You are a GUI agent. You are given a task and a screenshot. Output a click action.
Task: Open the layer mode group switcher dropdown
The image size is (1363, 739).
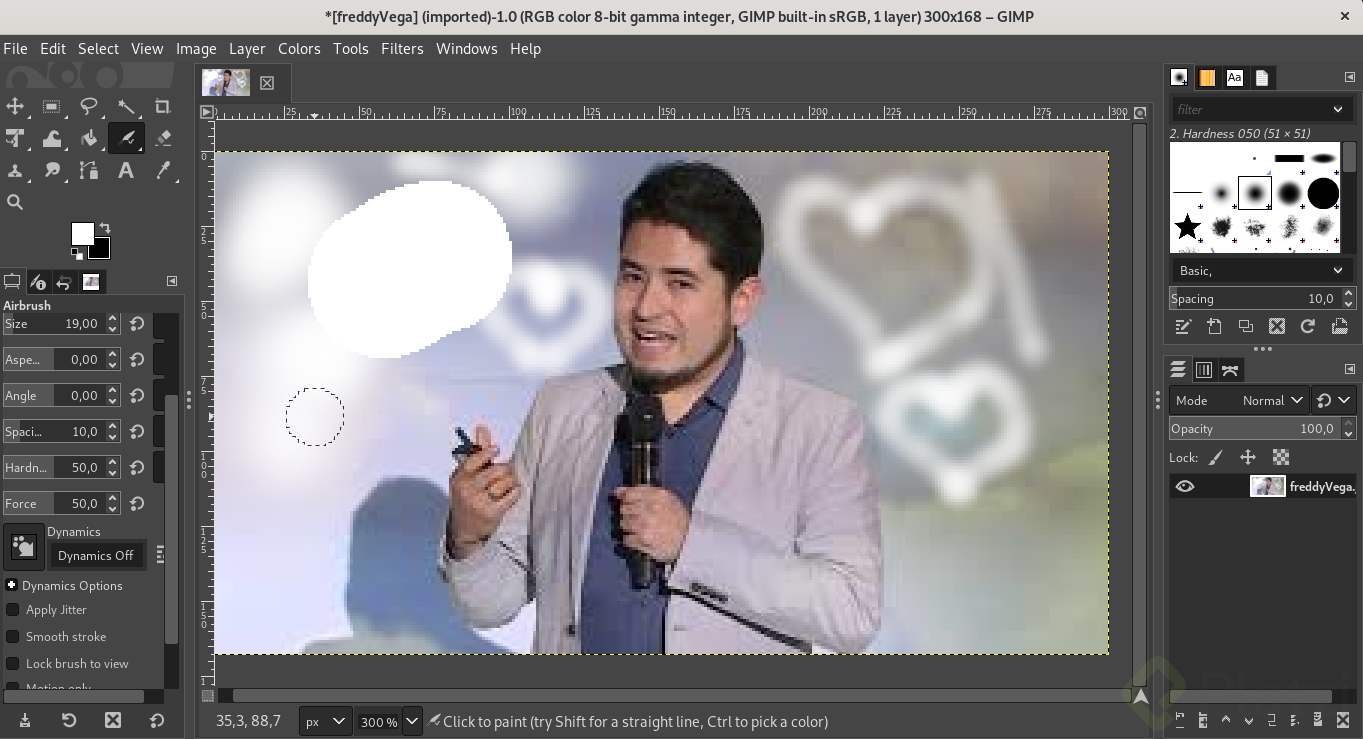[x=1334, y=400]
